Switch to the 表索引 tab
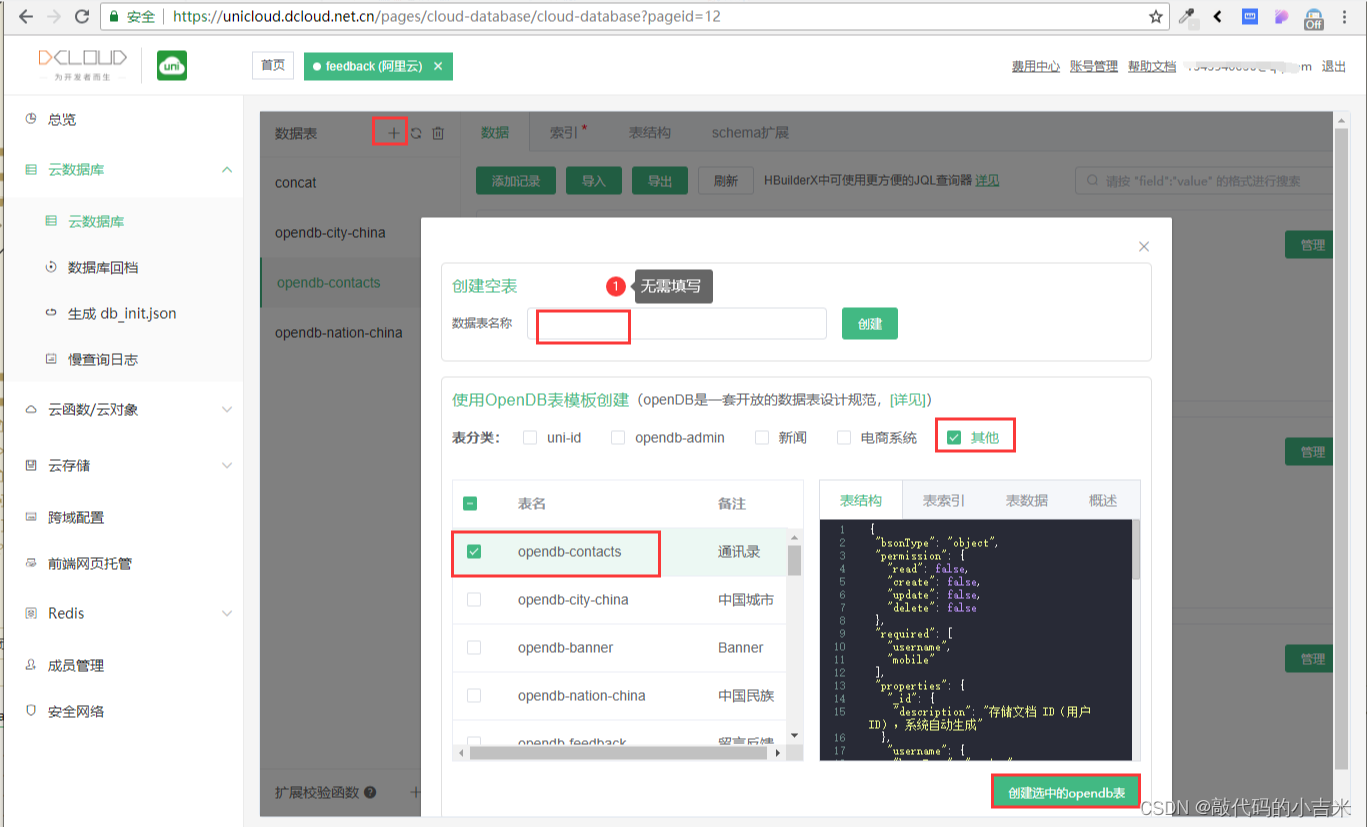 point(943,500)
